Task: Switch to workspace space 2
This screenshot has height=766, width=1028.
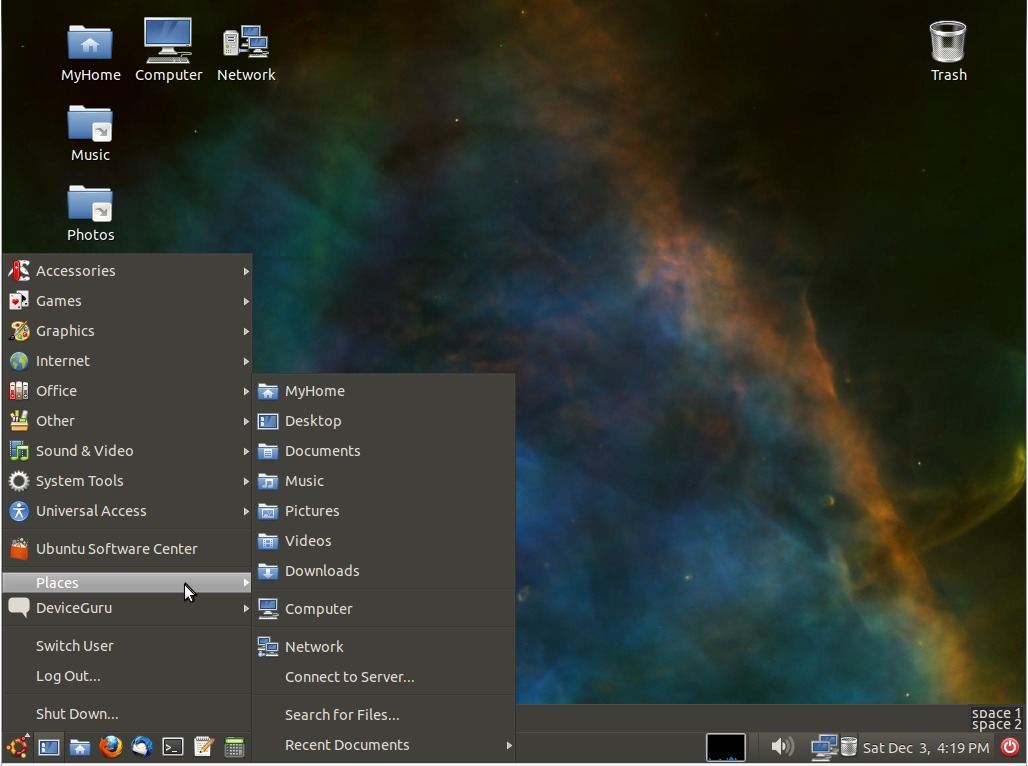Action: tap(996, 725)
